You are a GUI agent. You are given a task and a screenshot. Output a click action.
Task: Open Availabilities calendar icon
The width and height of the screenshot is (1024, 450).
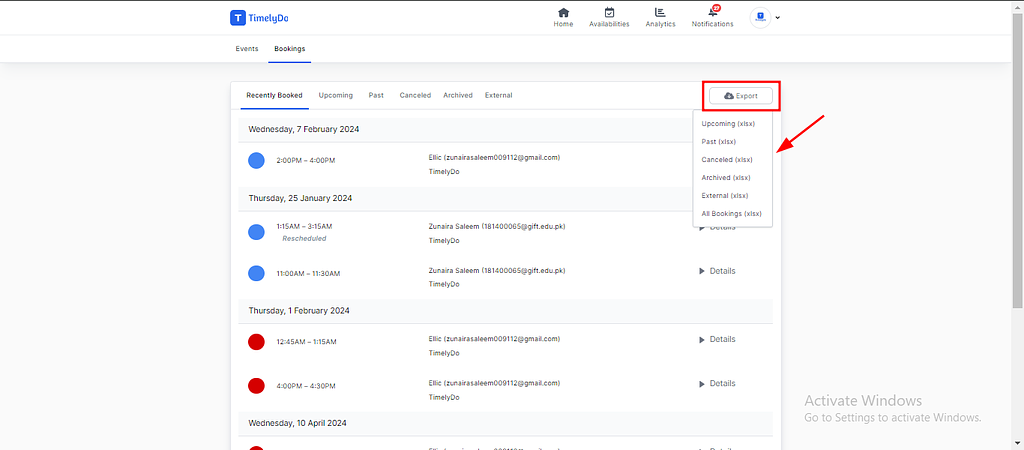pos(609,12)
